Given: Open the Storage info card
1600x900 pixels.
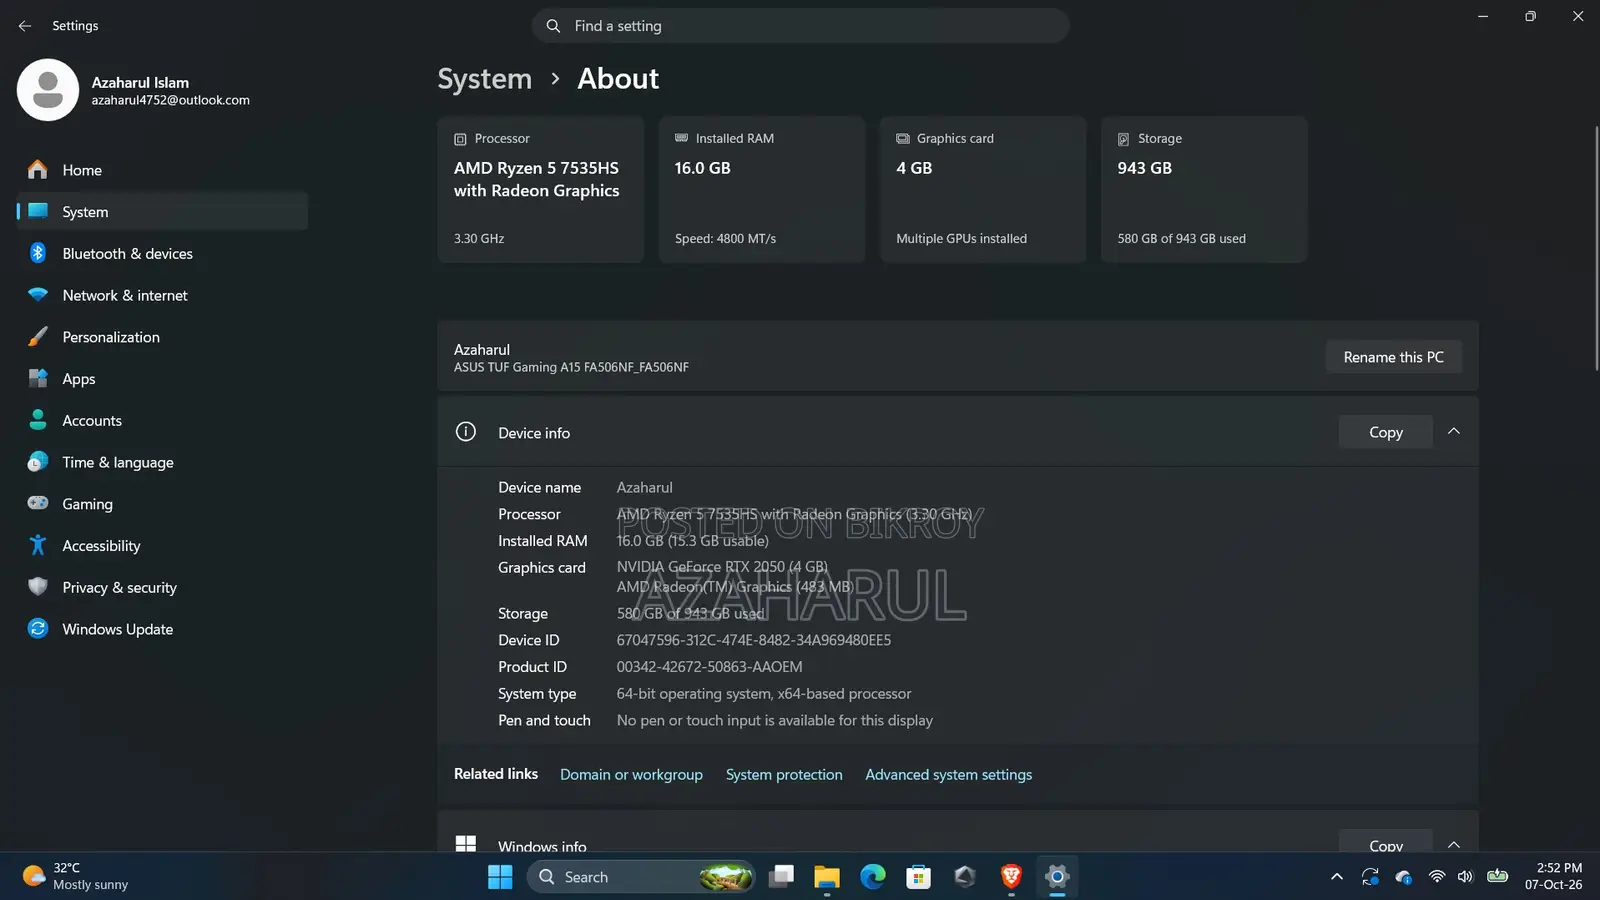Looking at the screenshot, I should point(1204,190).
